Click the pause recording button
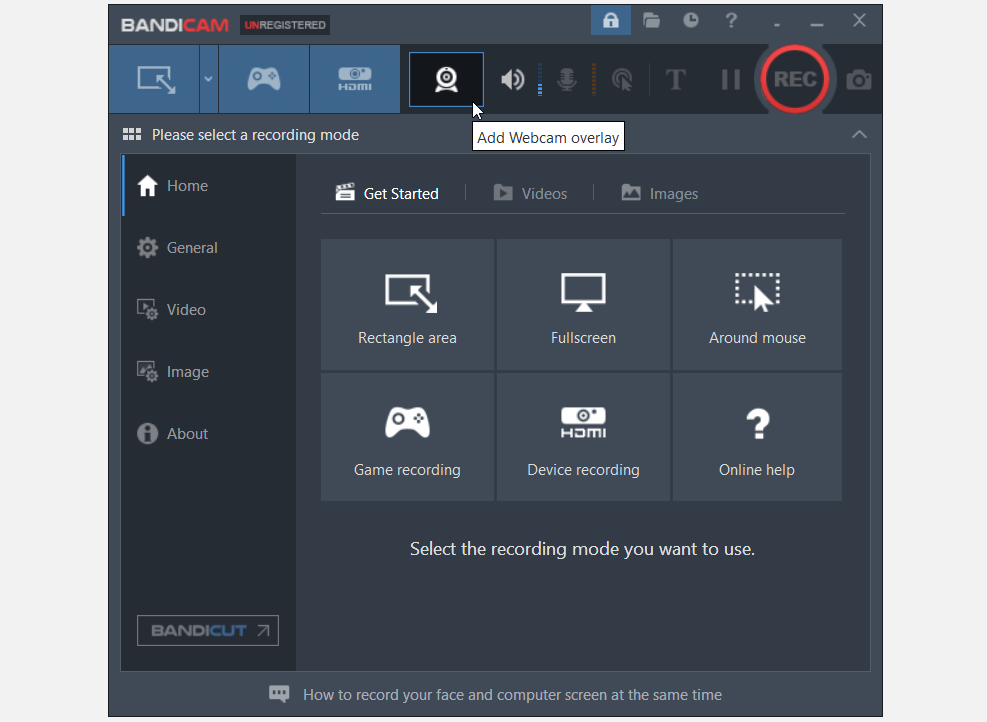The height and width of the screenshot is (722, 987). click(x=730, y=80)
